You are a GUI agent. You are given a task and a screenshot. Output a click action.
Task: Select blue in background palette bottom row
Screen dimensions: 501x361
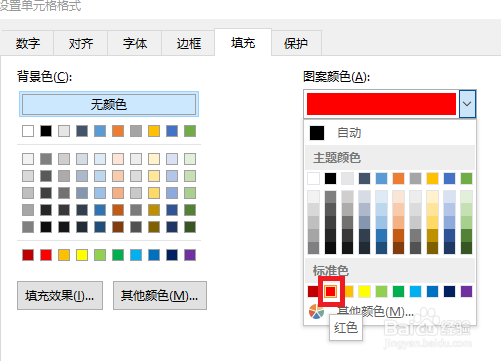click(x=154, y=255)
